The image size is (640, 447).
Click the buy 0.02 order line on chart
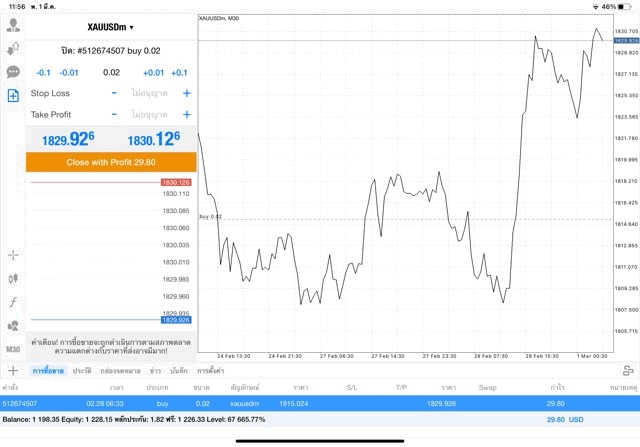tap(406, 220)
